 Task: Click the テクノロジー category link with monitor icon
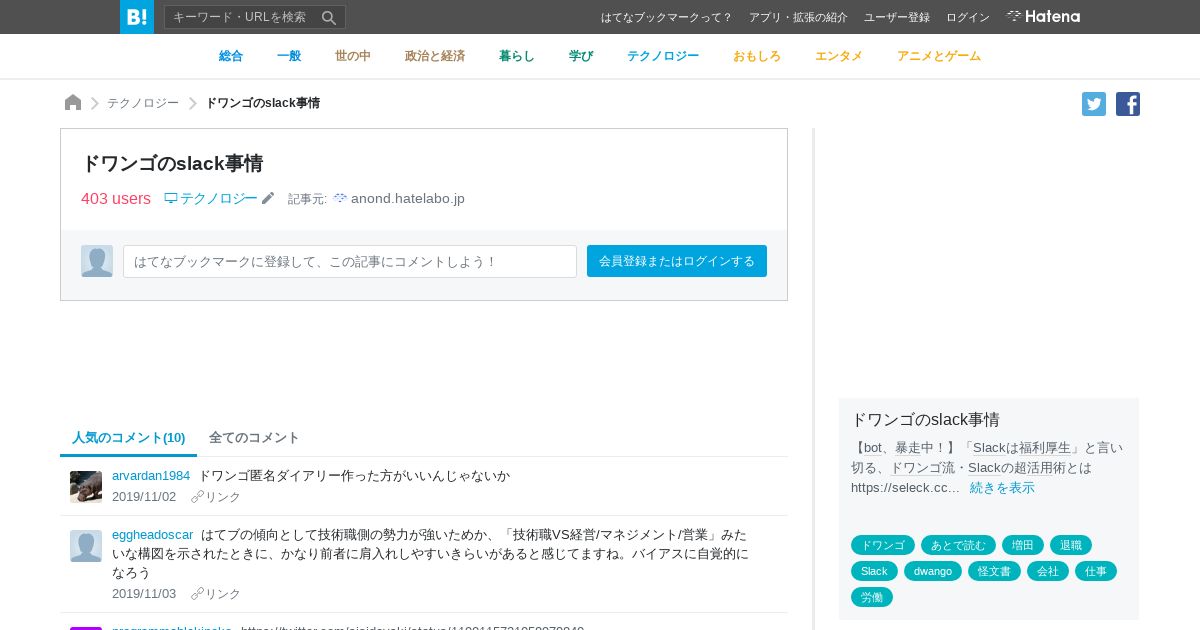click(x=211, y=199)
